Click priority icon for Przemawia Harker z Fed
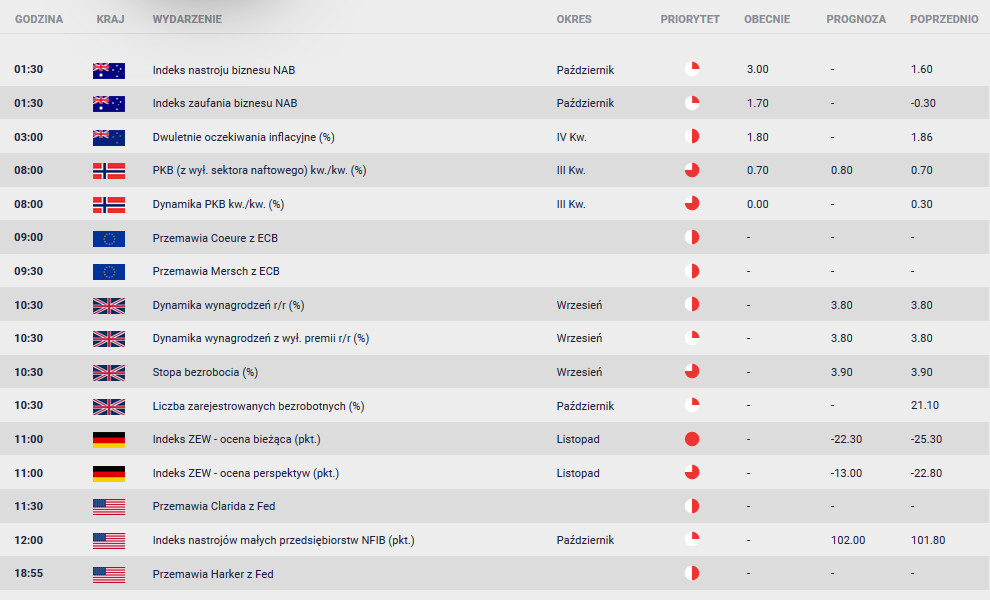 [692, 573]
